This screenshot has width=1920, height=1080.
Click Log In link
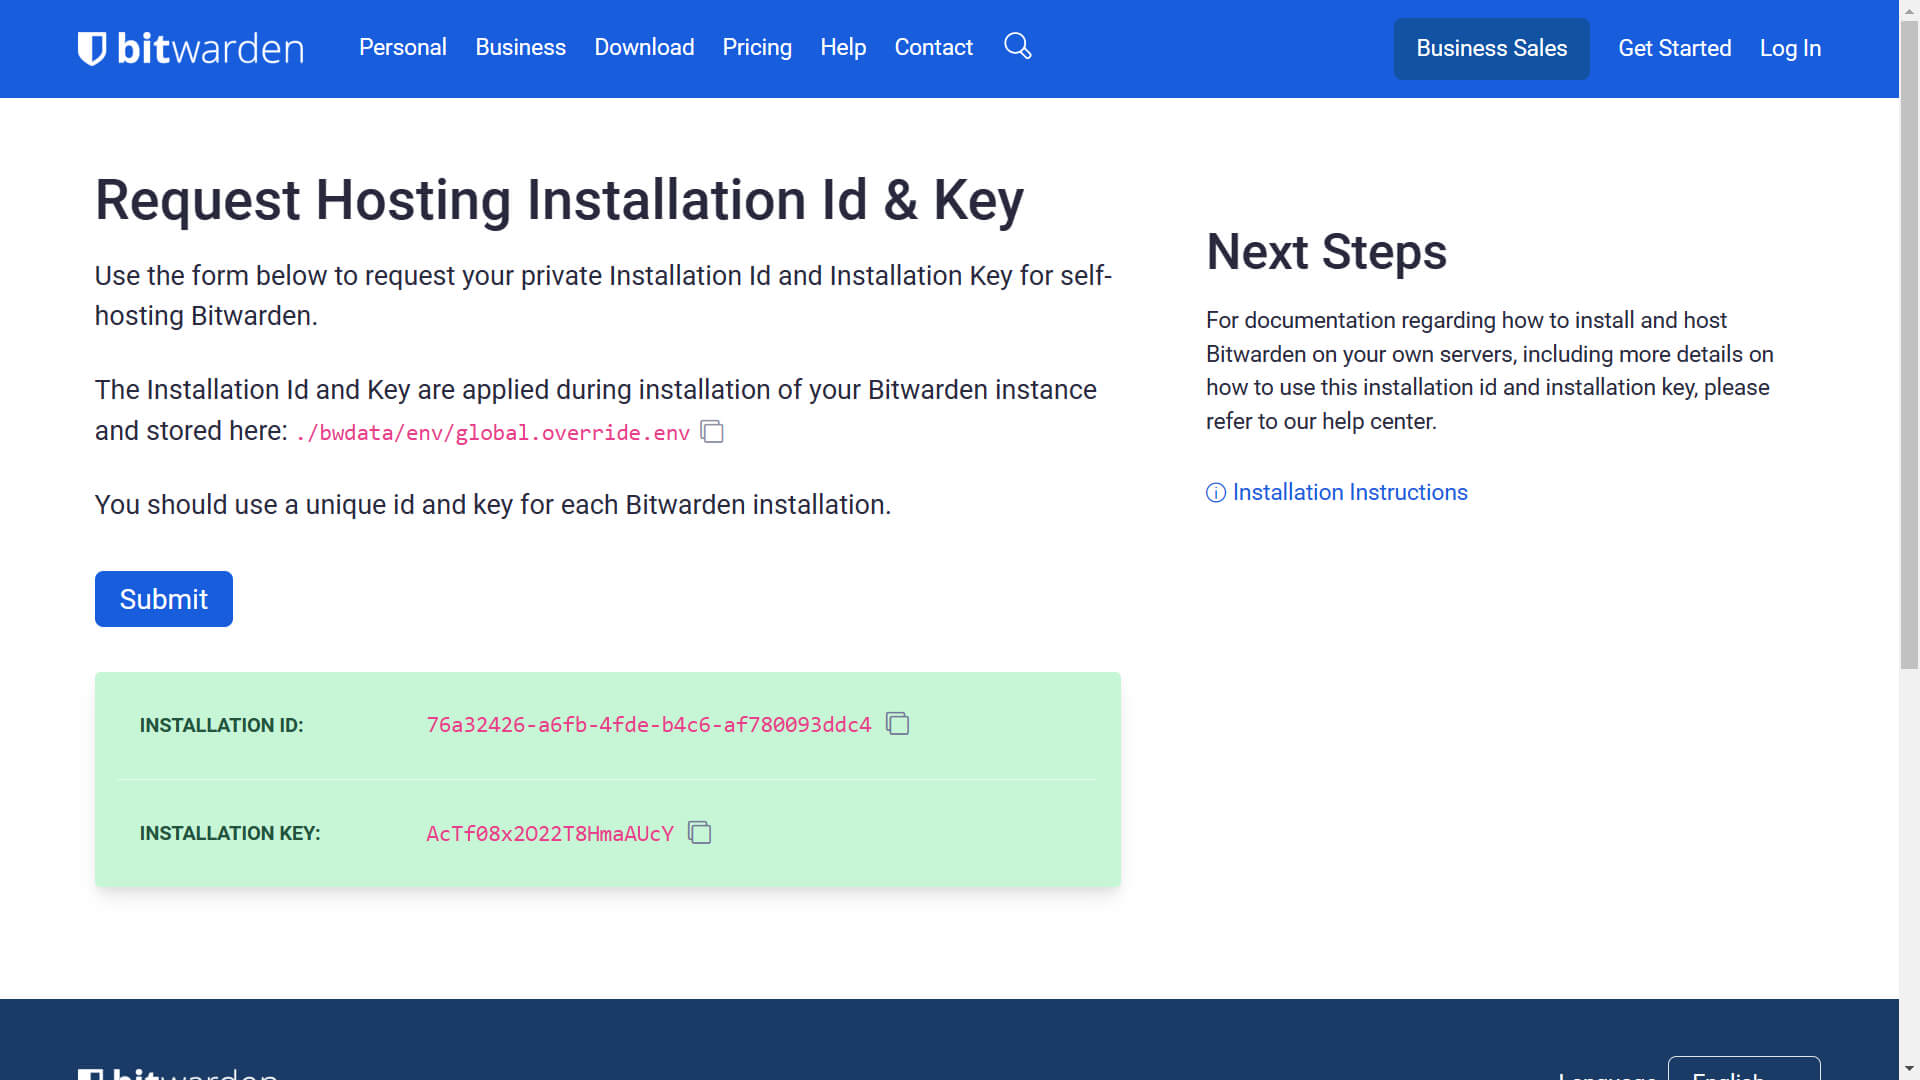(1790, 48)
